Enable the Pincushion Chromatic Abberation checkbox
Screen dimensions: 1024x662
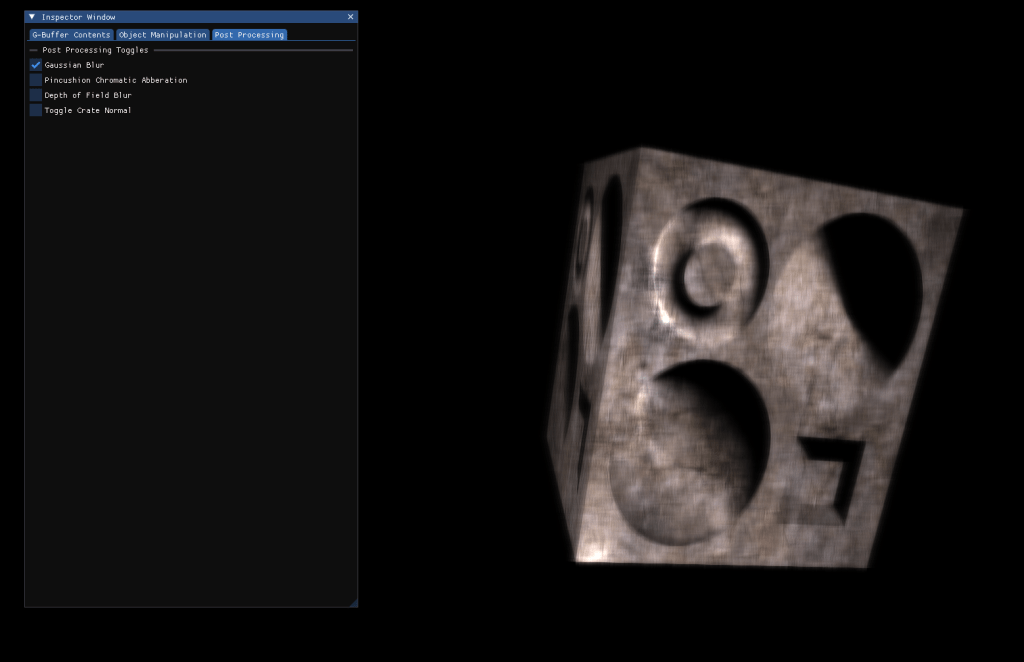click(x=36, y=80)
